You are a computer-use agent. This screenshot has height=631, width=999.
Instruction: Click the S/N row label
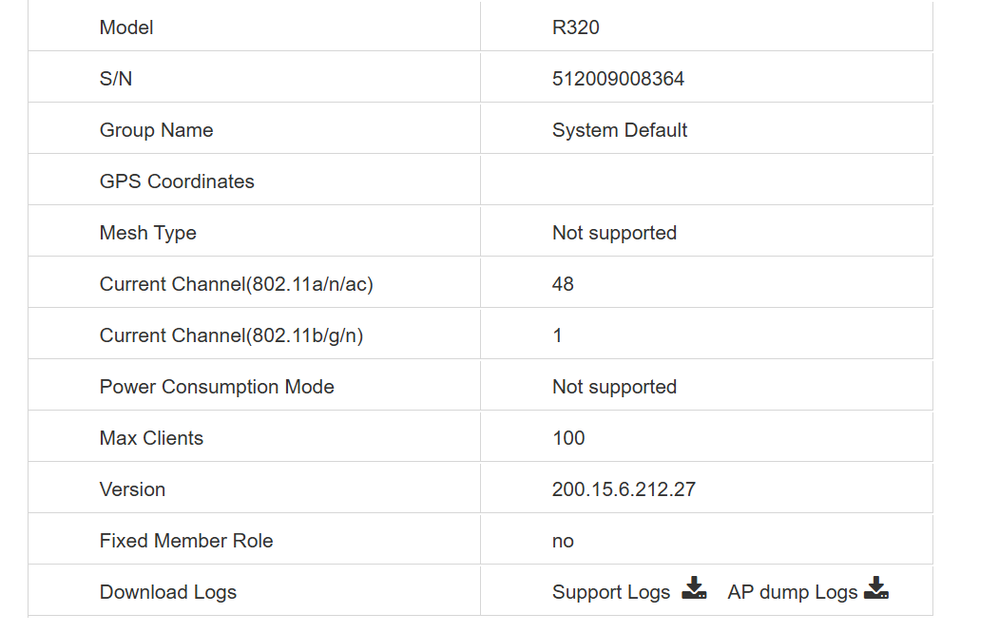pyautogui.click(x=111, y=78)
